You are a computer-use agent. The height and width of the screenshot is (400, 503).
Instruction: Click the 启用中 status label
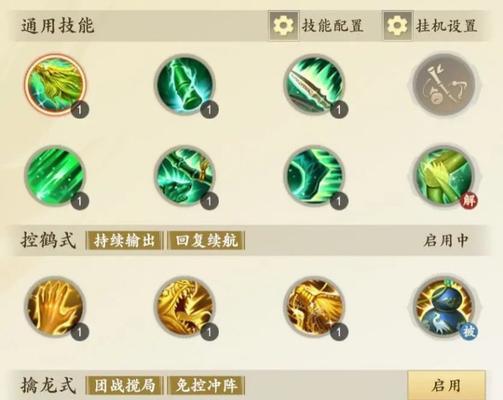click(x=446, y=240)
